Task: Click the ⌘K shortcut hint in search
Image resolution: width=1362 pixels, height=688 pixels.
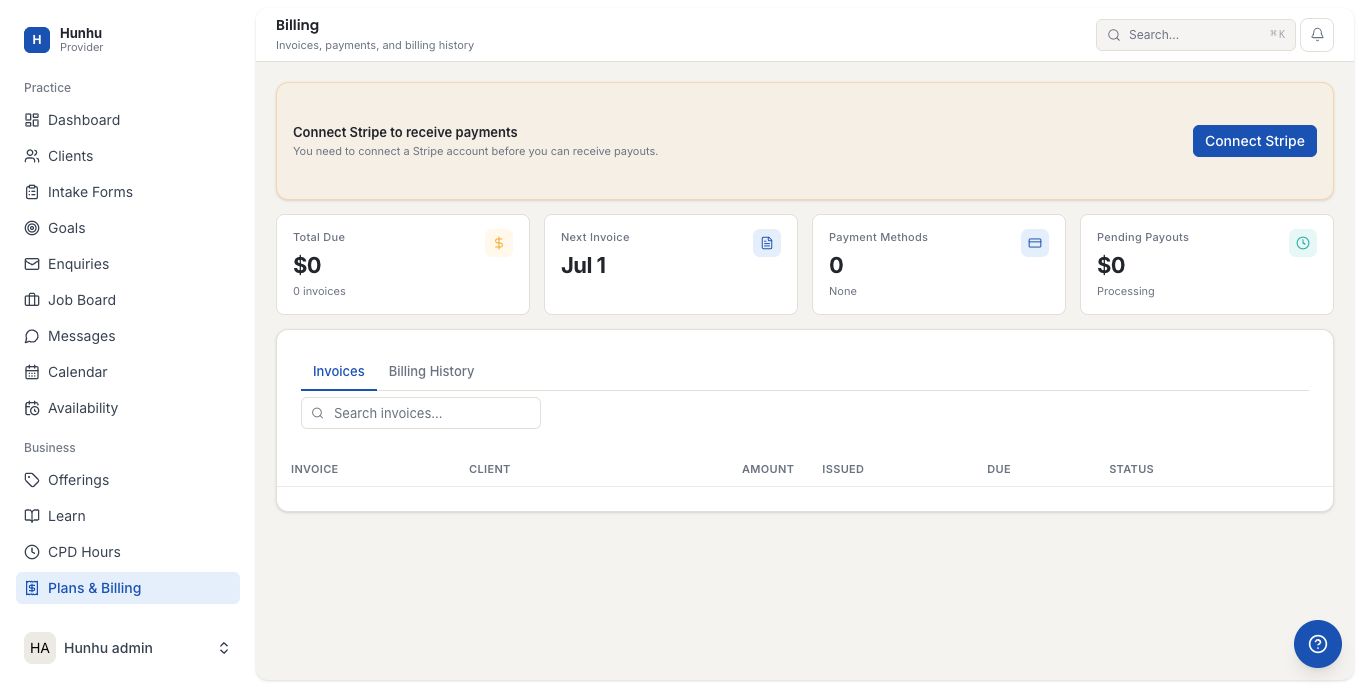Action: click(1277, 34)
